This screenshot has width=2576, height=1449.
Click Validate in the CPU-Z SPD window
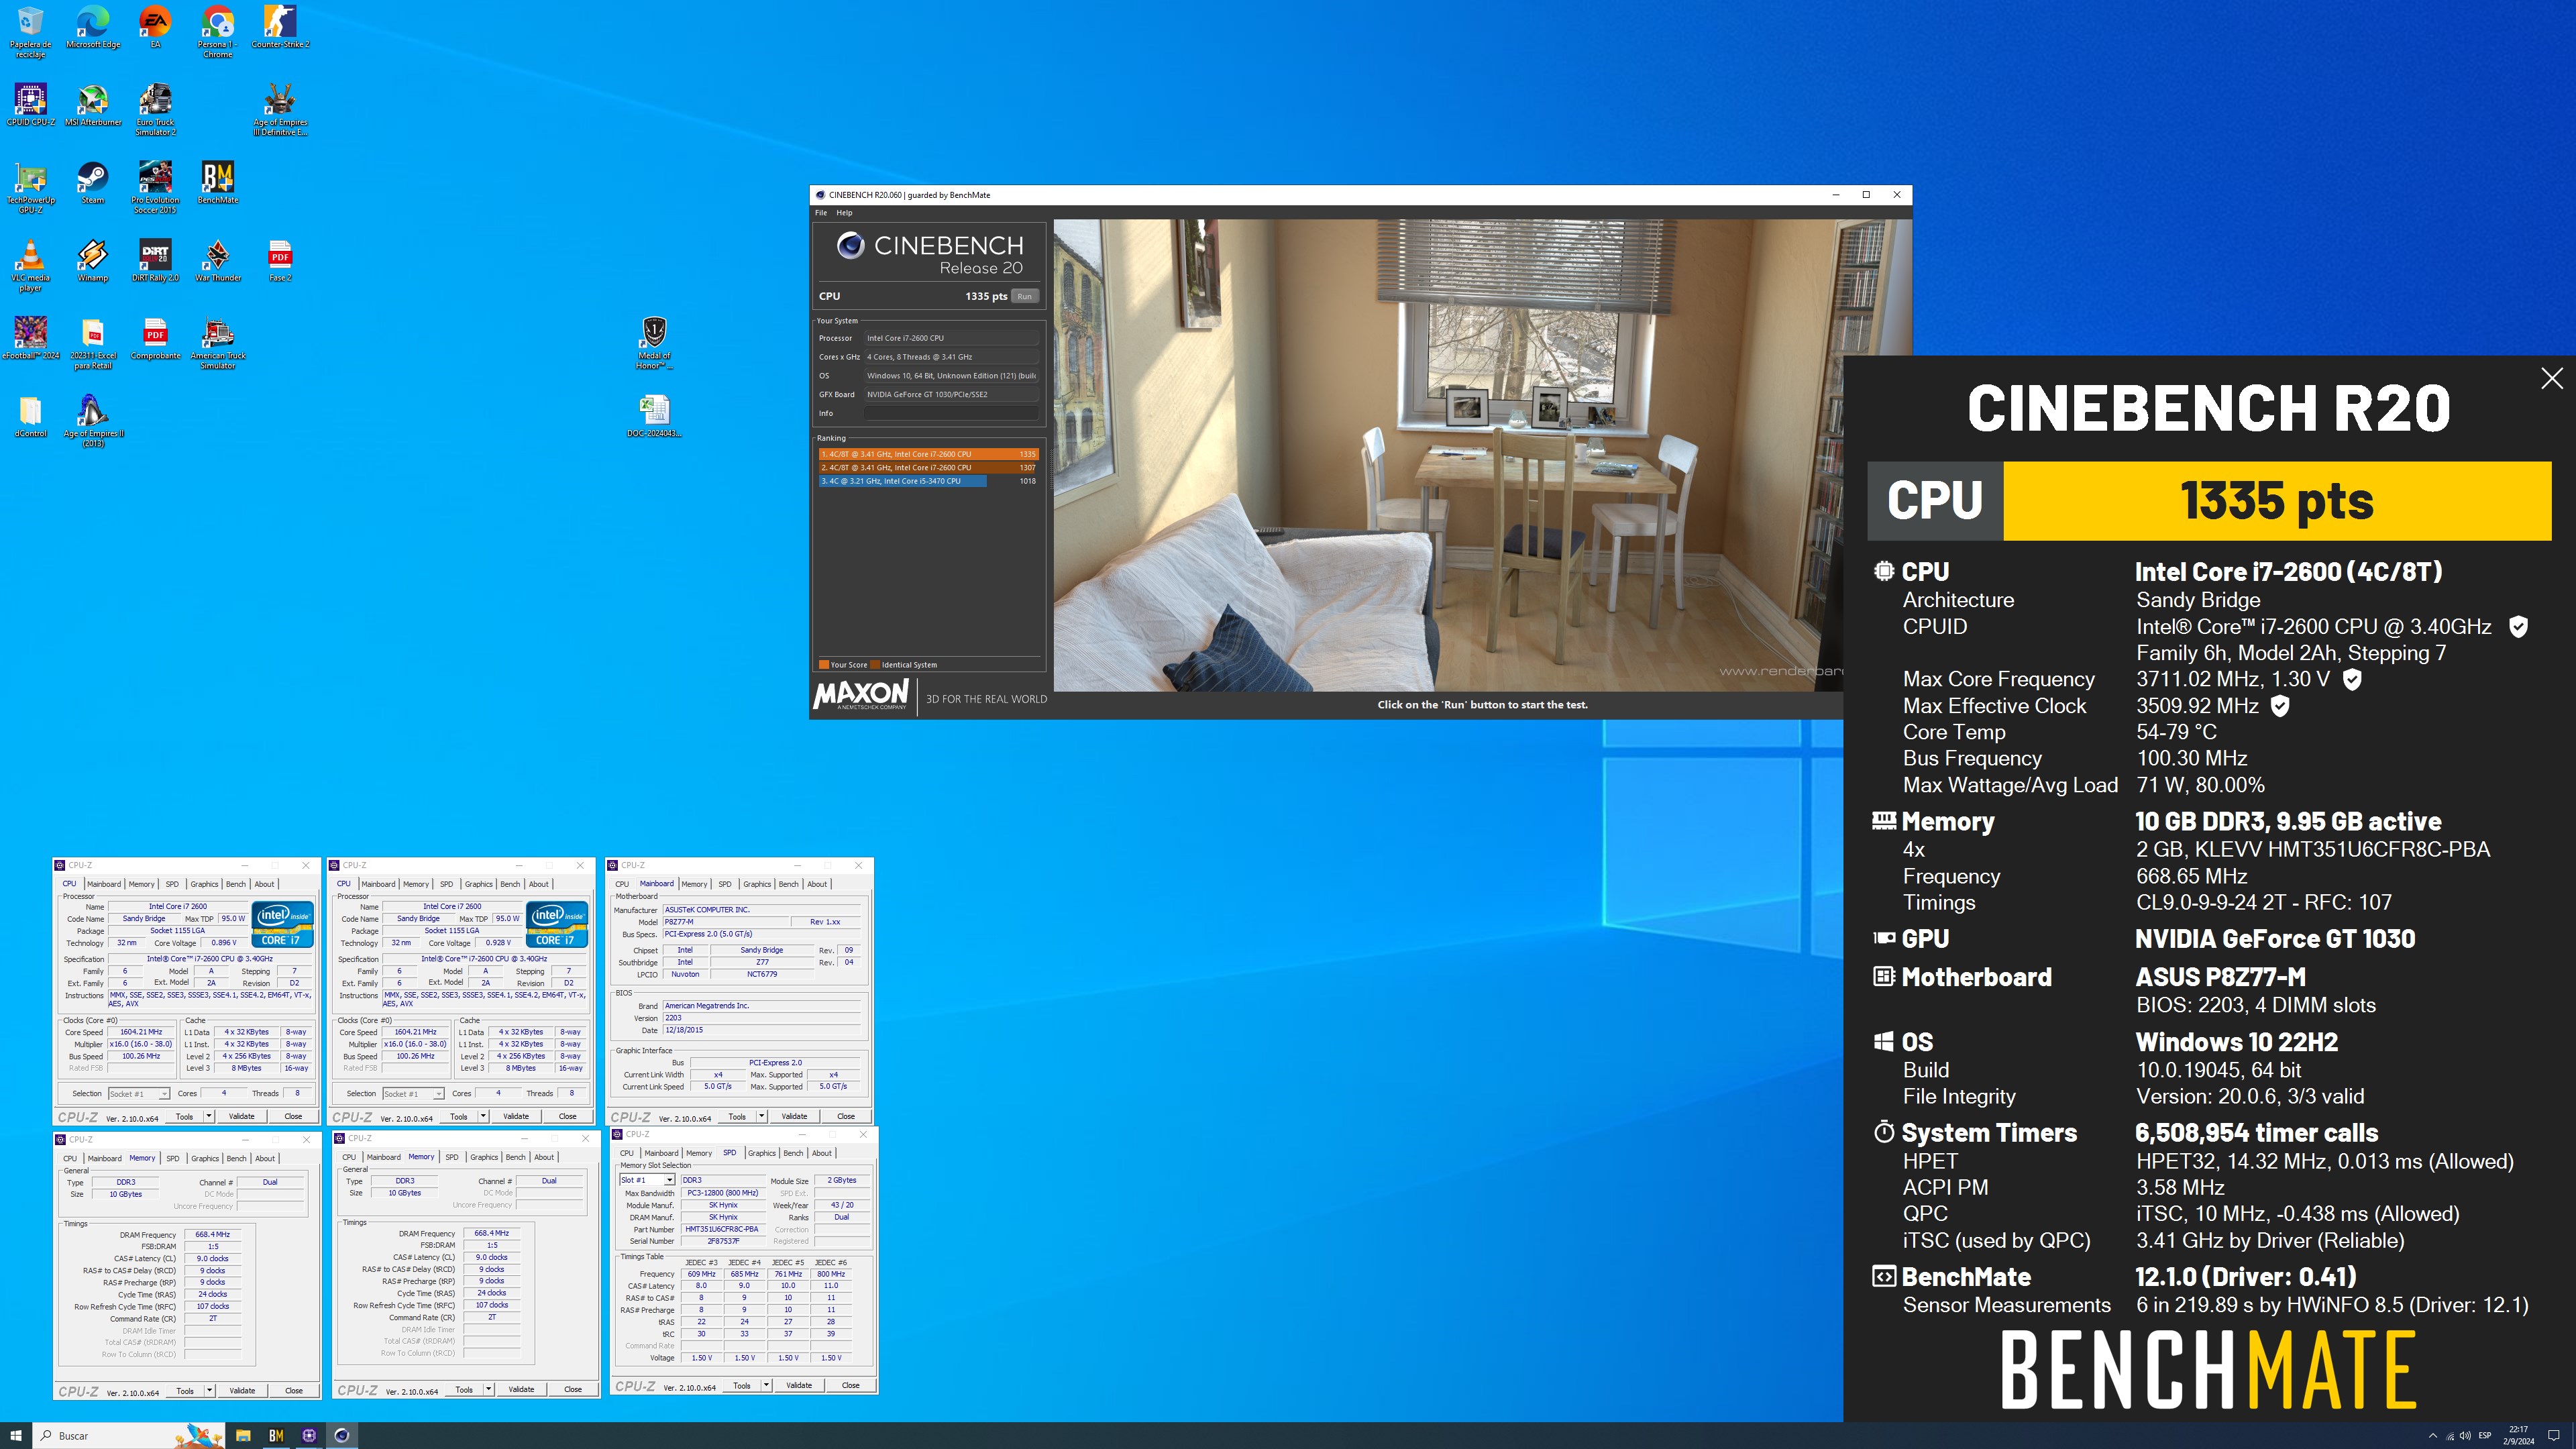pyautogui.click(x=799, y=1385)
